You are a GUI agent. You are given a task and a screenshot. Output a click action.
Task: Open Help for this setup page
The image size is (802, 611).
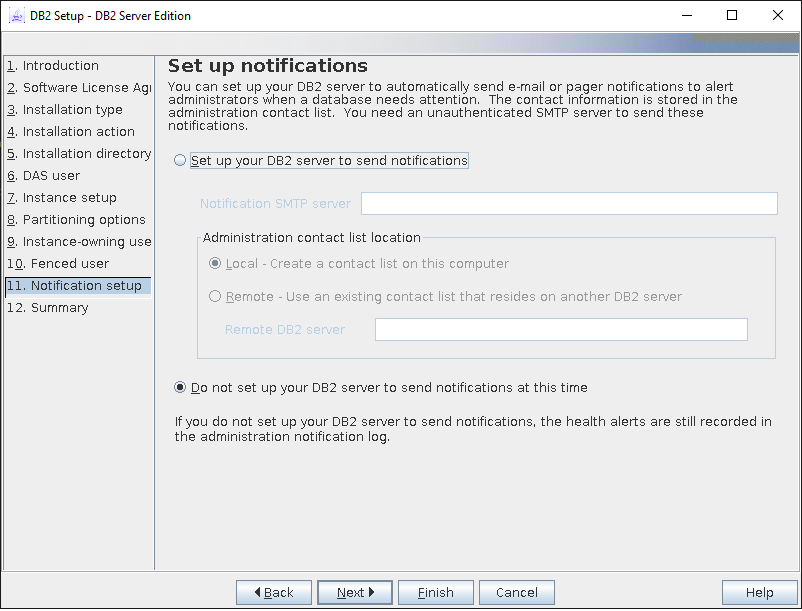[759, 593]
